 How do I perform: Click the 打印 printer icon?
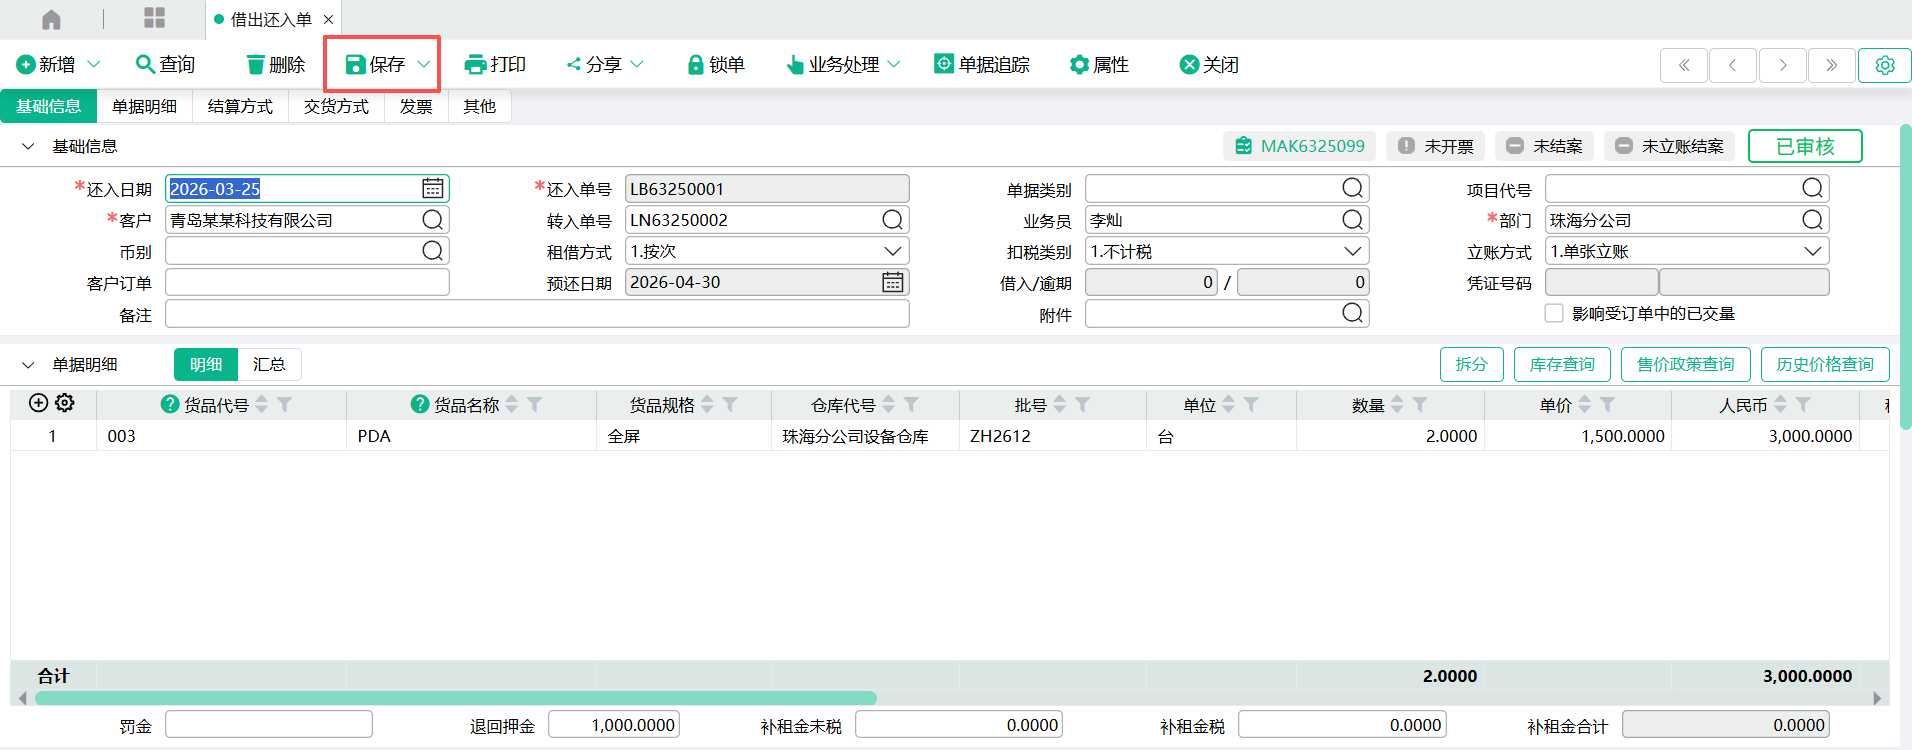[475, 65]
